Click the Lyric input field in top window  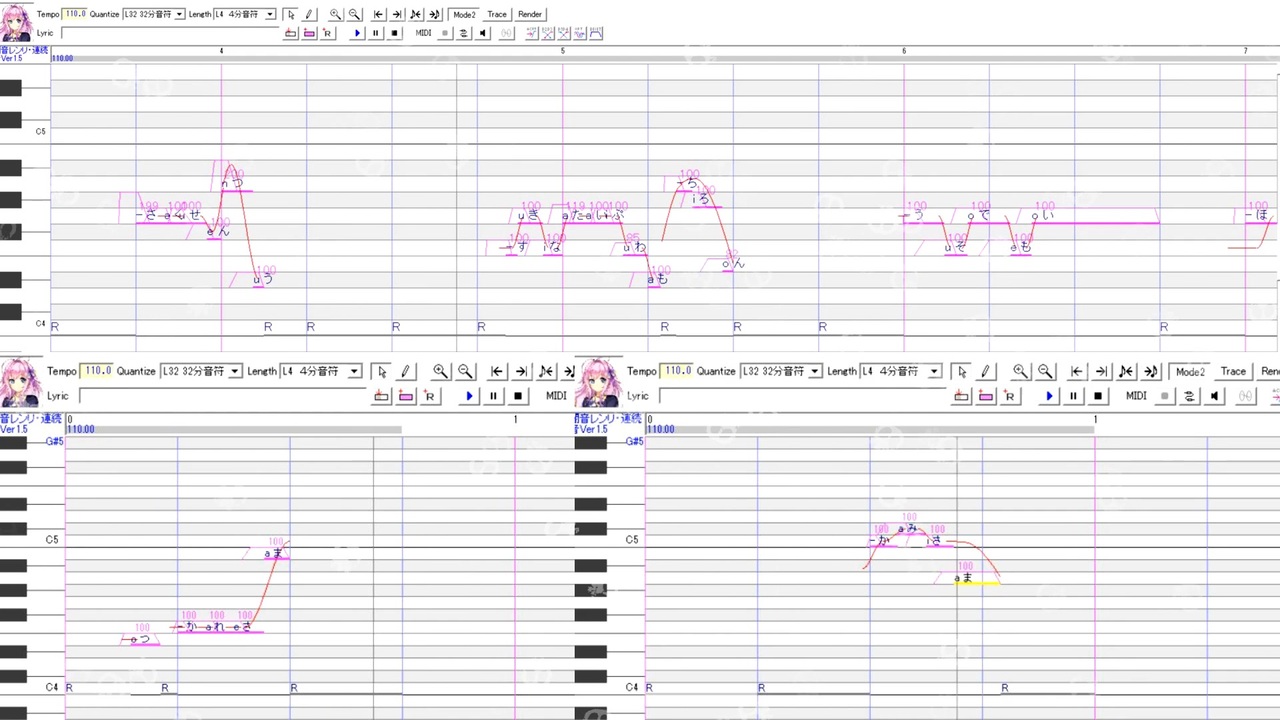click(169, 33)
